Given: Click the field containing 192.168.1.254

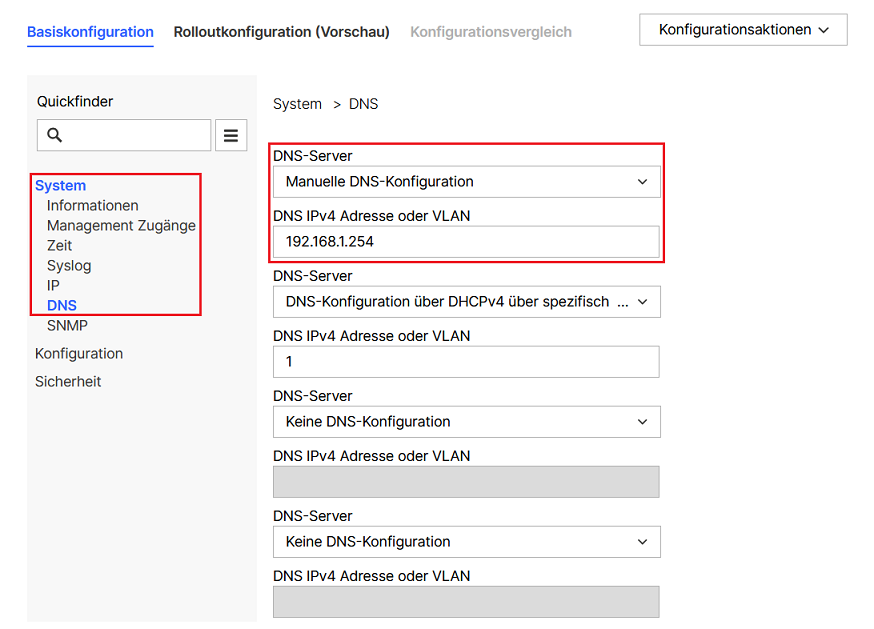Looking at the screenshot, I should [466, 242].
